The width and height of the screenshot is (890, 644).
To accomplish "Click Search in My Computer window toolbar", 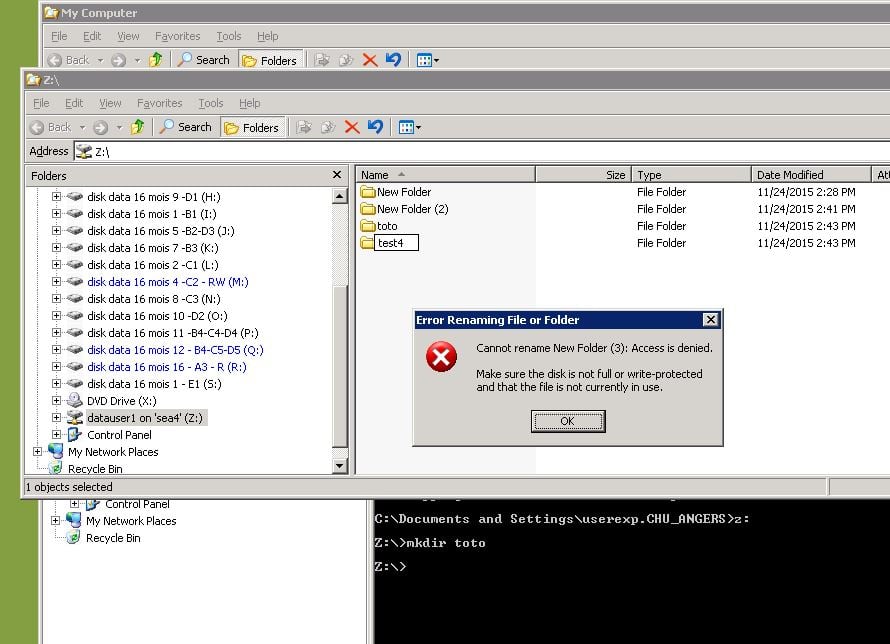I will click(204, 60).
